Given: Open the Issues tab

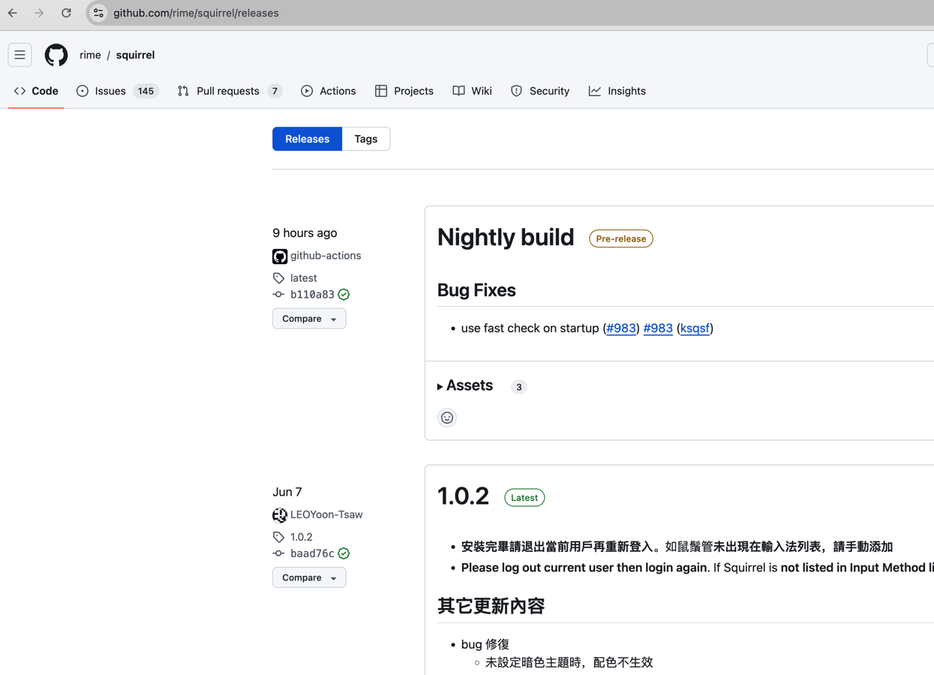Looking at the screenshot, I should [x=117, y=91].
